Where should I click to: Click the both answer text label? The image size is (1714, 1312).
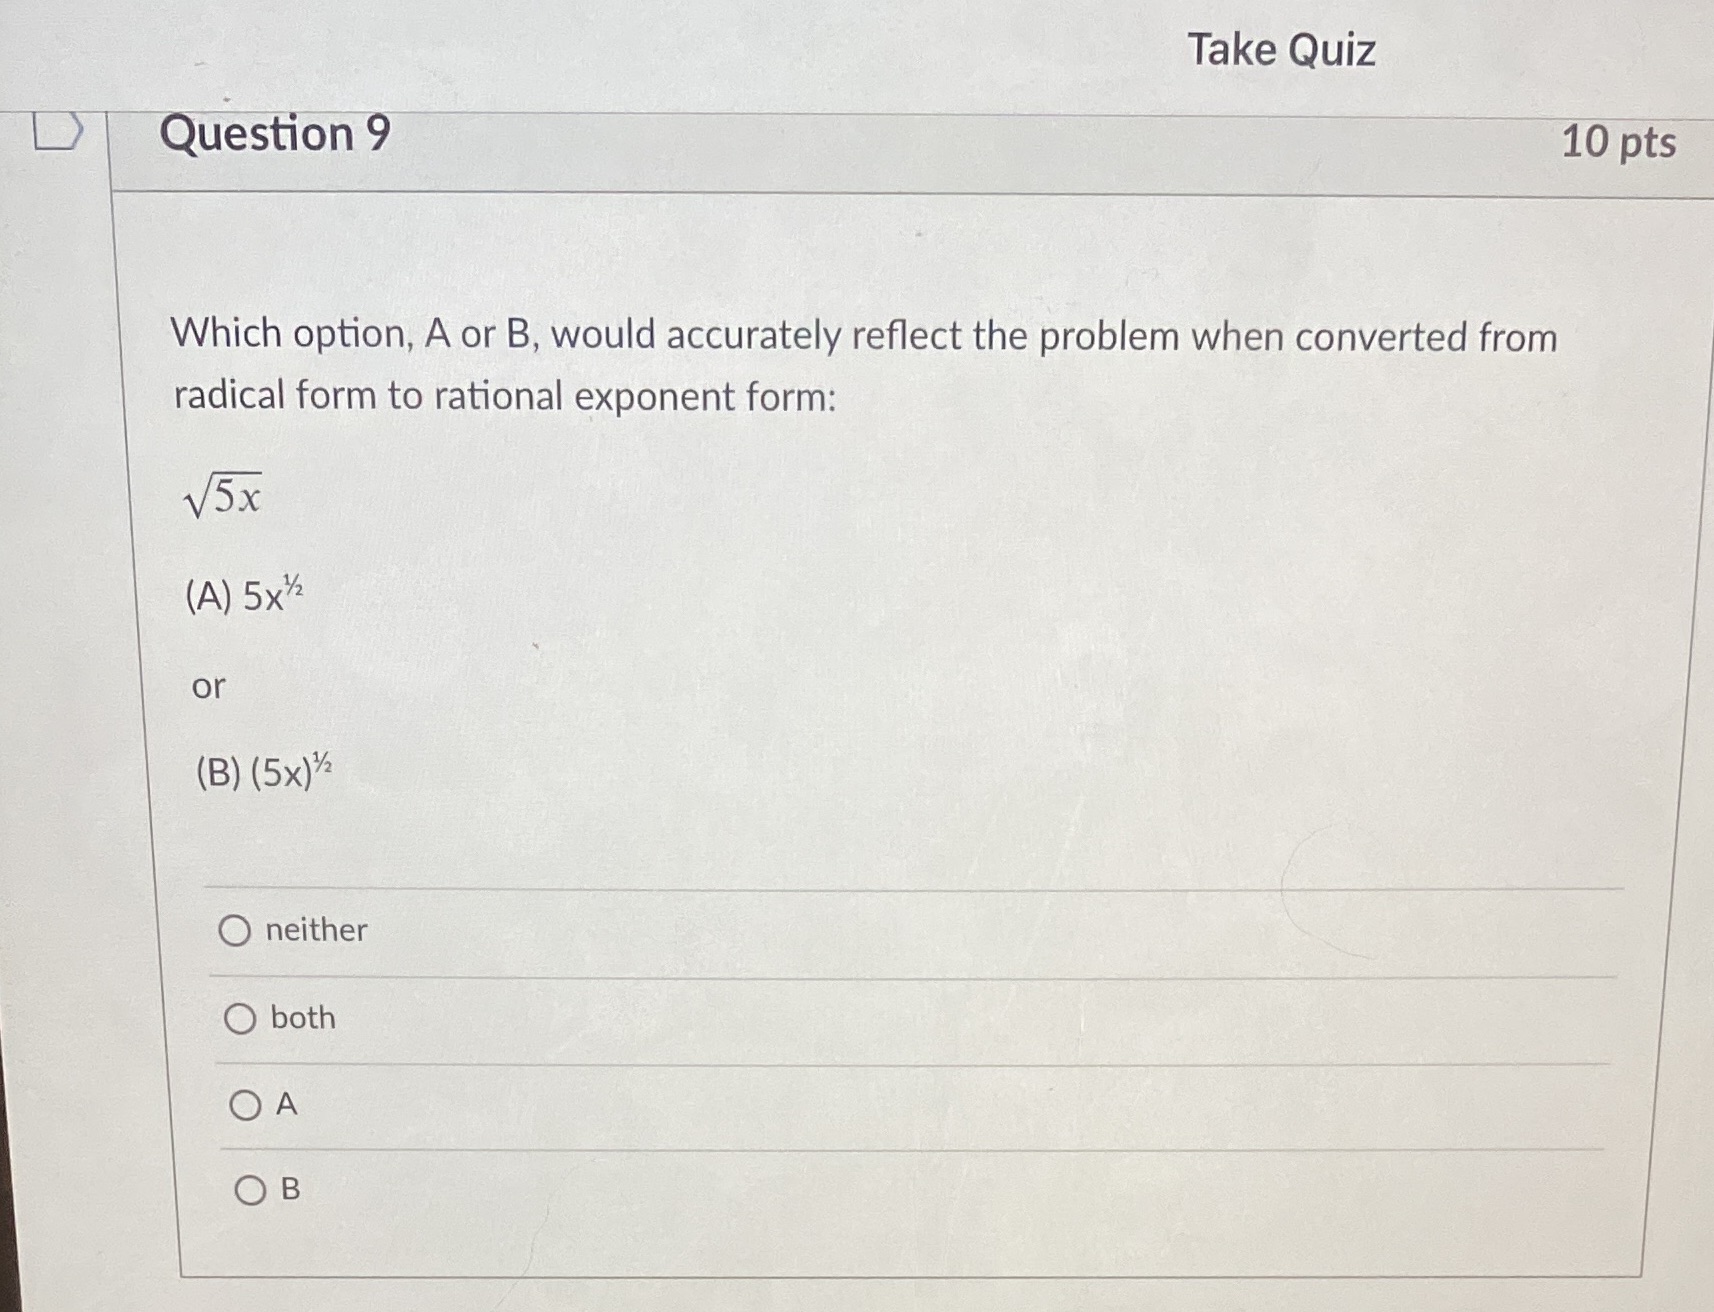[300, 1018]
